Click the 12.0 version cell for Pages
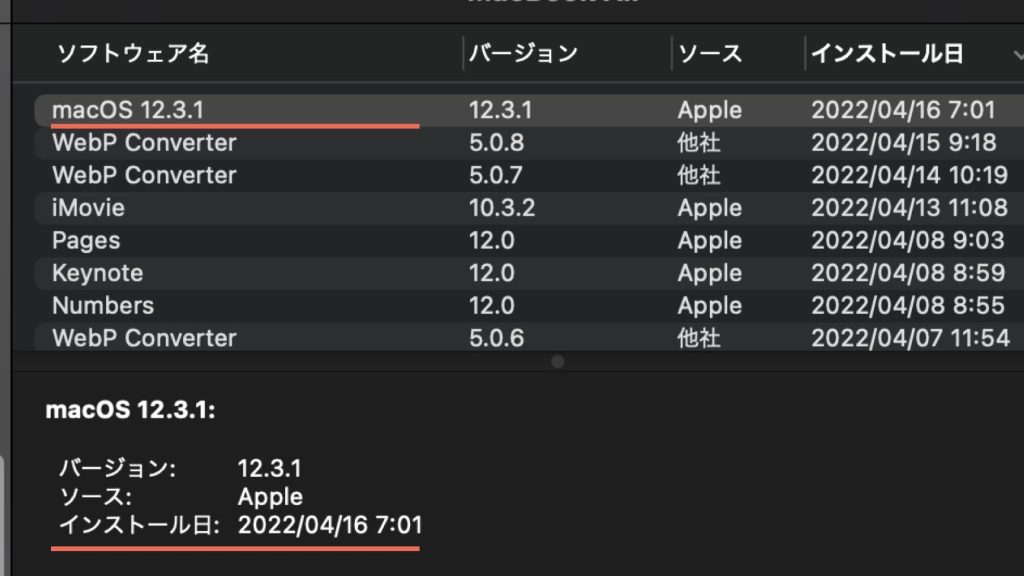1024x576 pixels. click(x=492, y=240)
